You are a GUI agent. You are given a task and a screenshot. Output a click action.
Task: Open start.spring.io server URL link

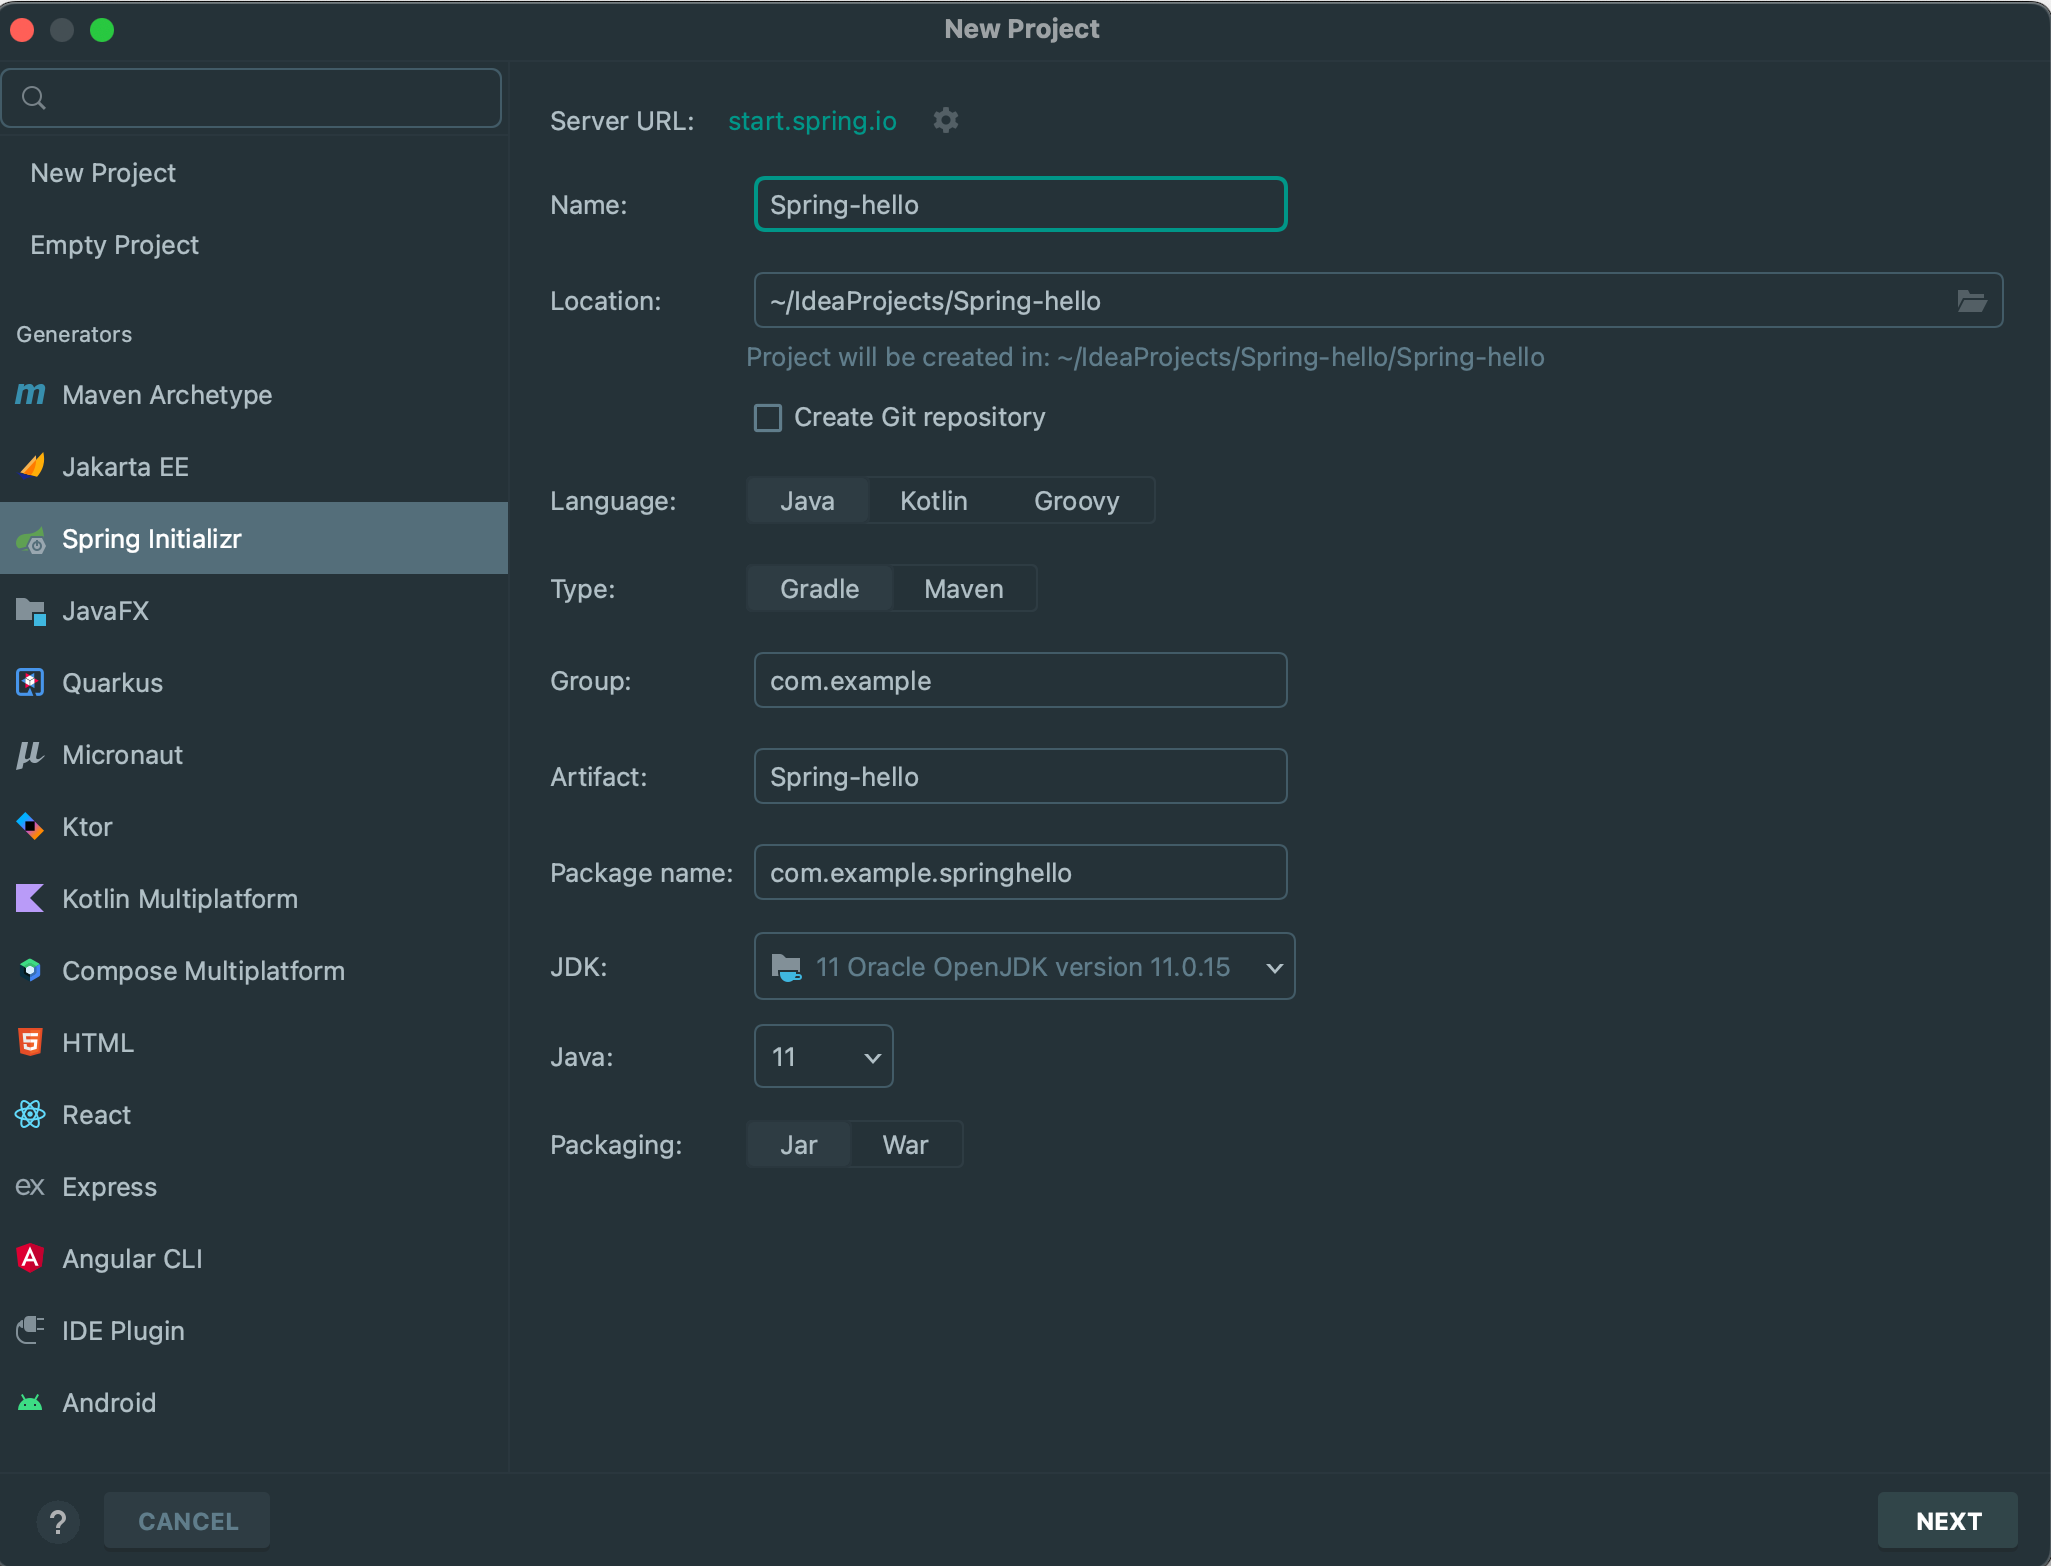point(812,121)
